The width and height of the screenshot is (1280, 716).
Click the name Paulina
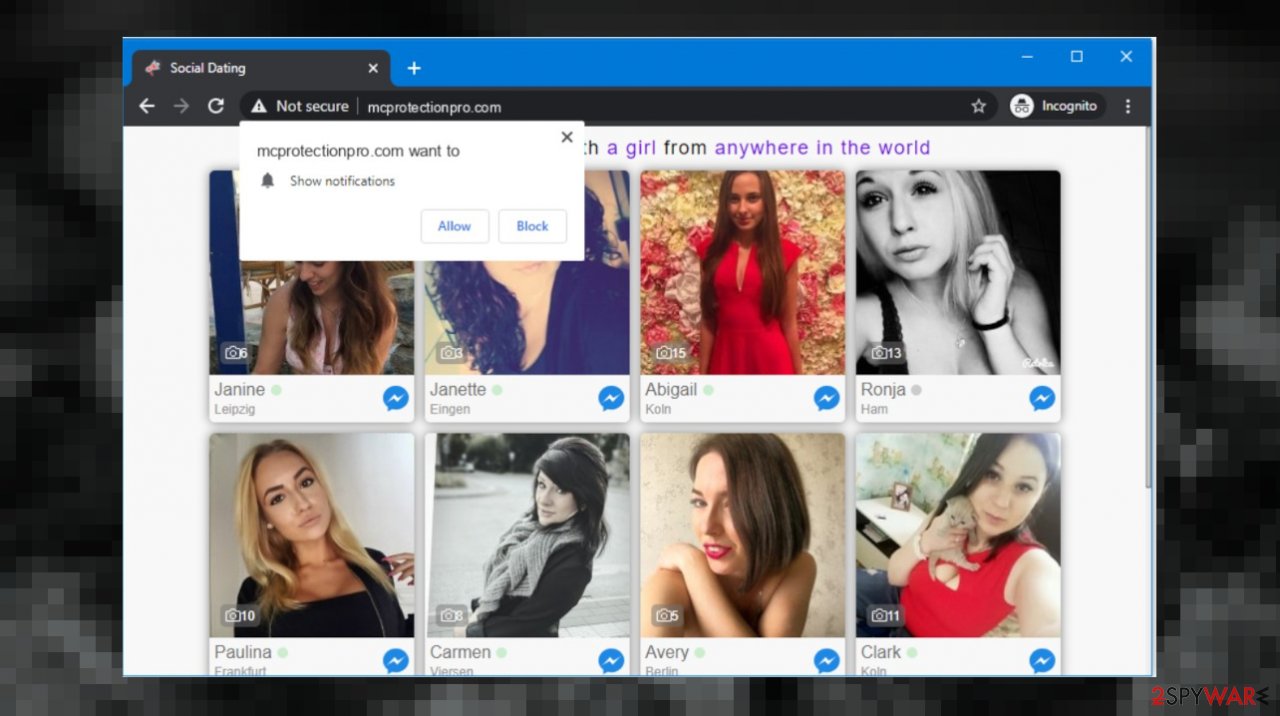243,652
